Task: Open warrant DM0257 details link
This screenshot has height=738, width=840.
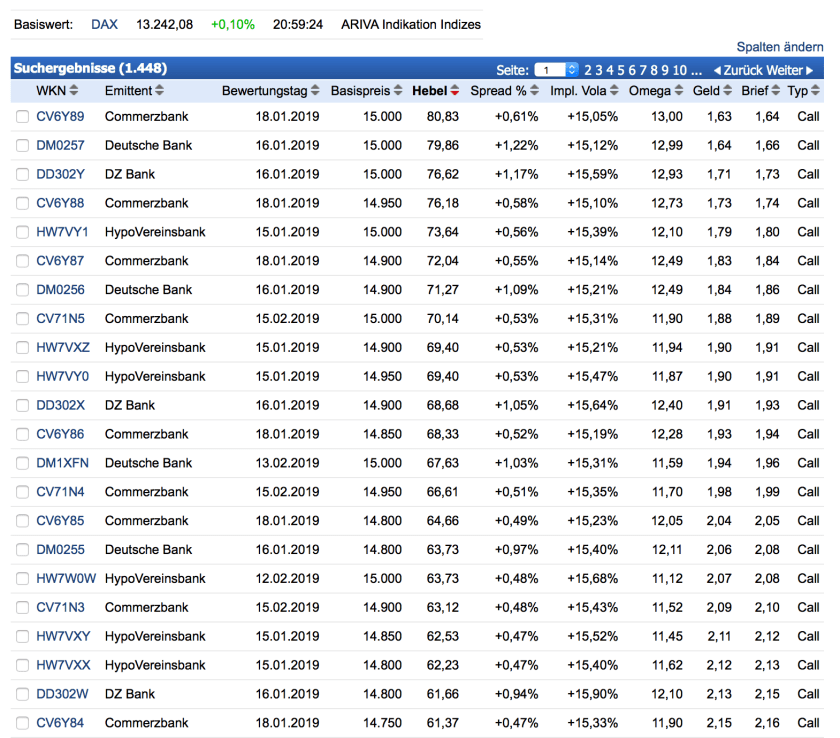Action: point(60,146)
